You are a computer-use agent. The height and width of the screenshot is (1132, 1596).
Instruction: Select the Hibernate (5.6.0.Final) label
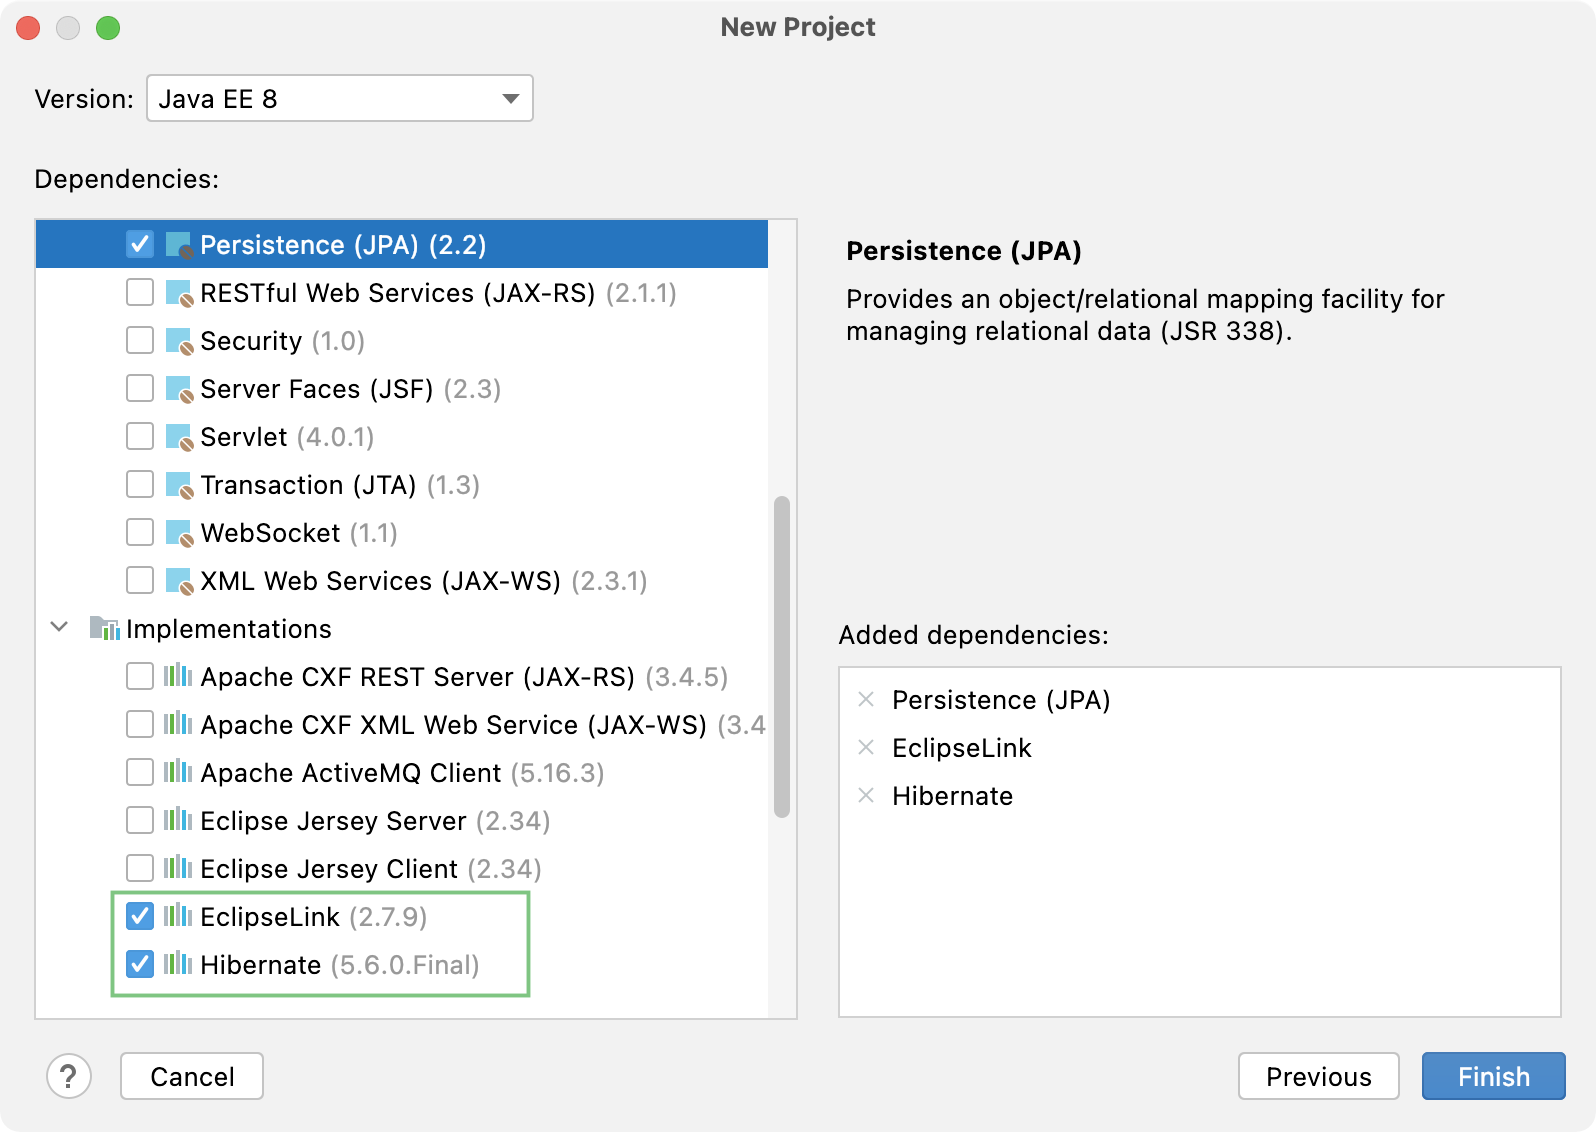pos(340,965)
